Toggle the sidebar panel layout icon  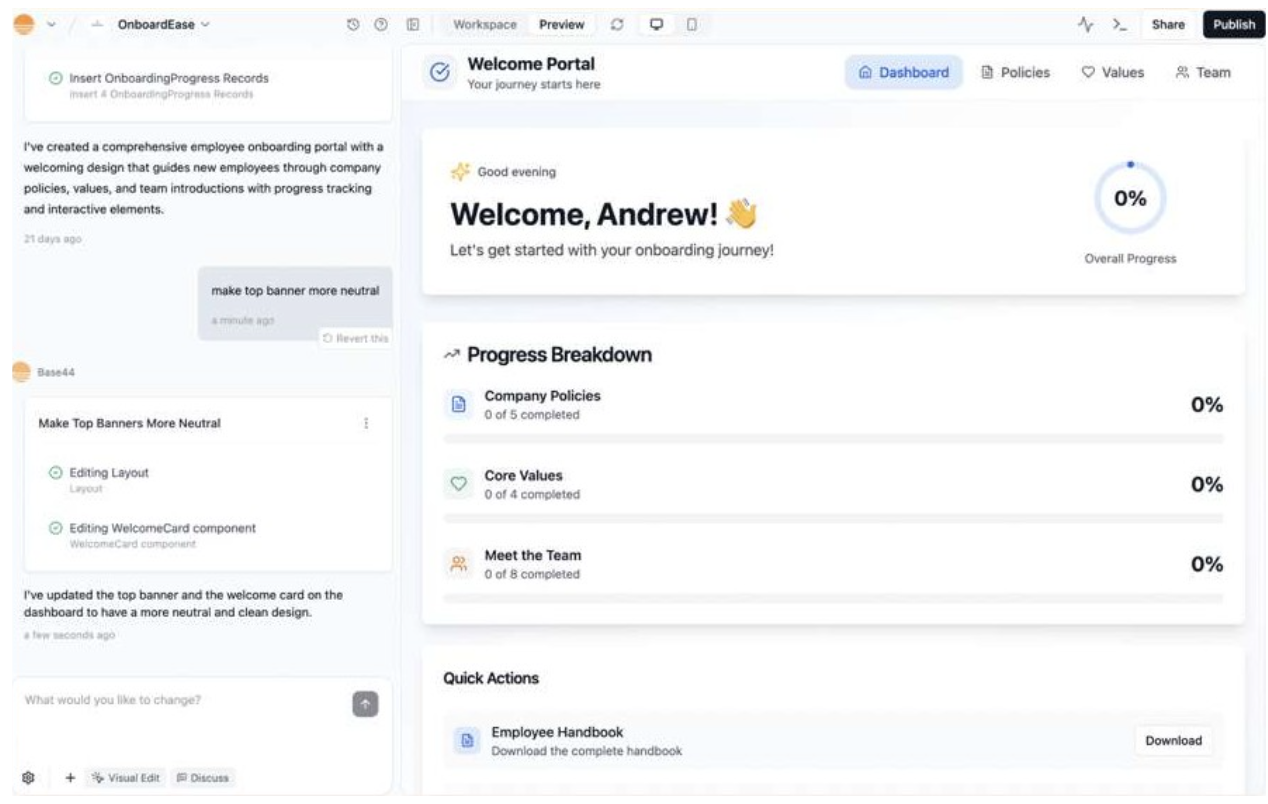point(412,25)
